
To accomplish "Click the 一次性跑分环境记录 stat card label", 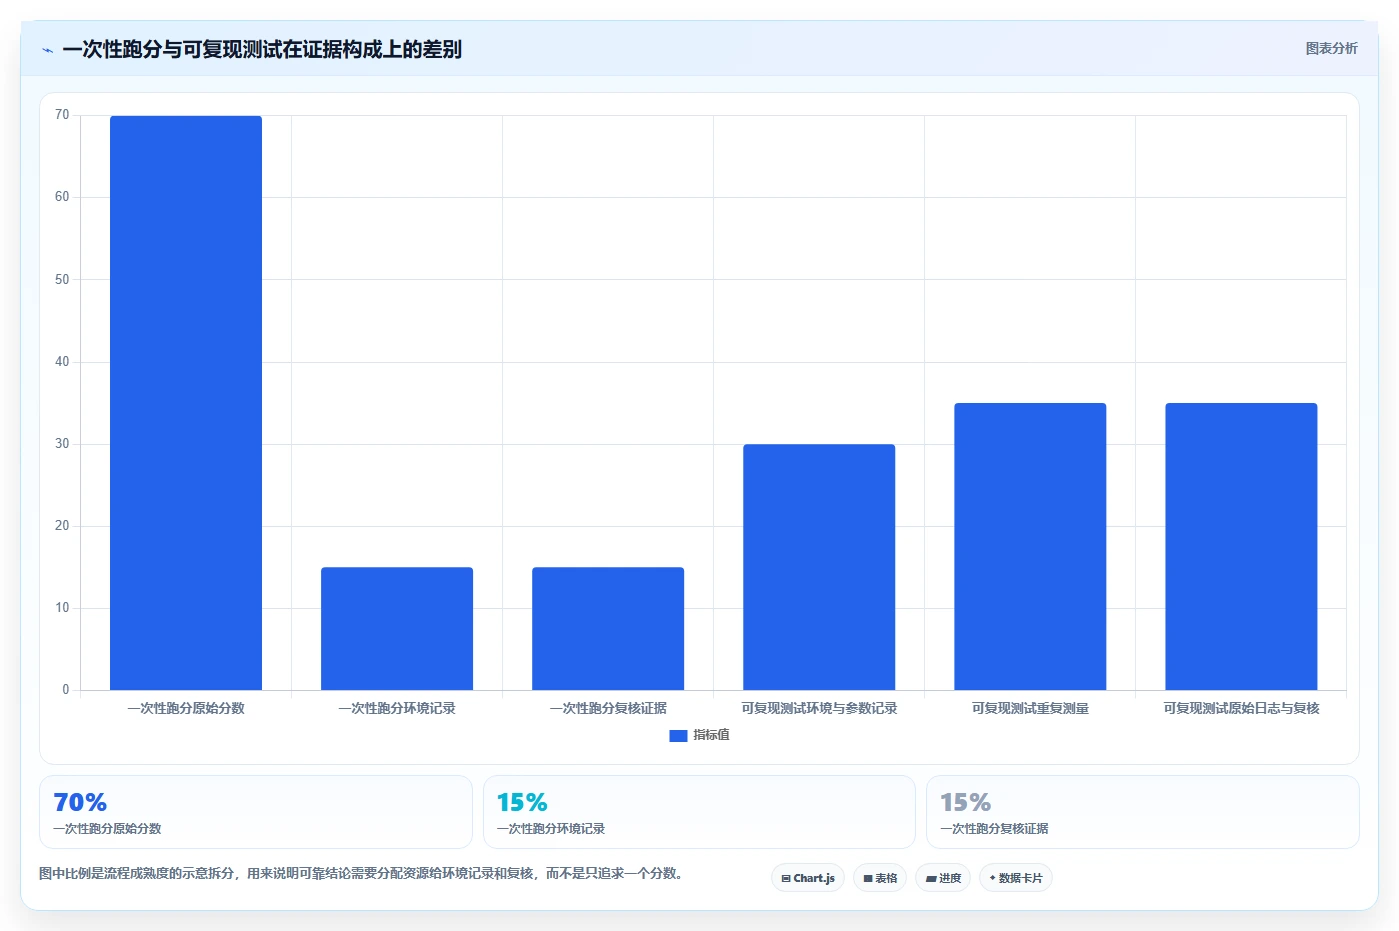I will [x=551, y=829].
